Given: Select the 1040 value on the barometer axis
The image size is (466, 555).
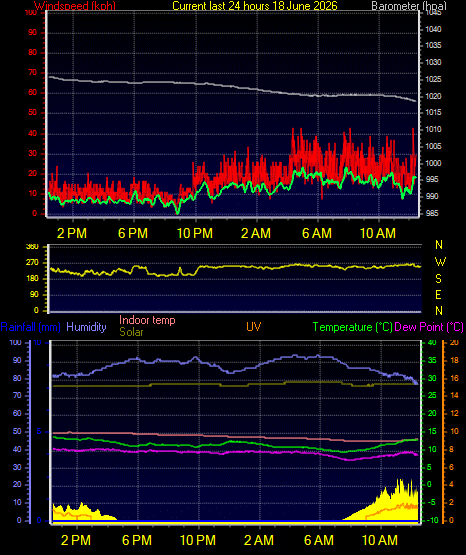Looking at the screenshot, I should (x=433, y=29).
